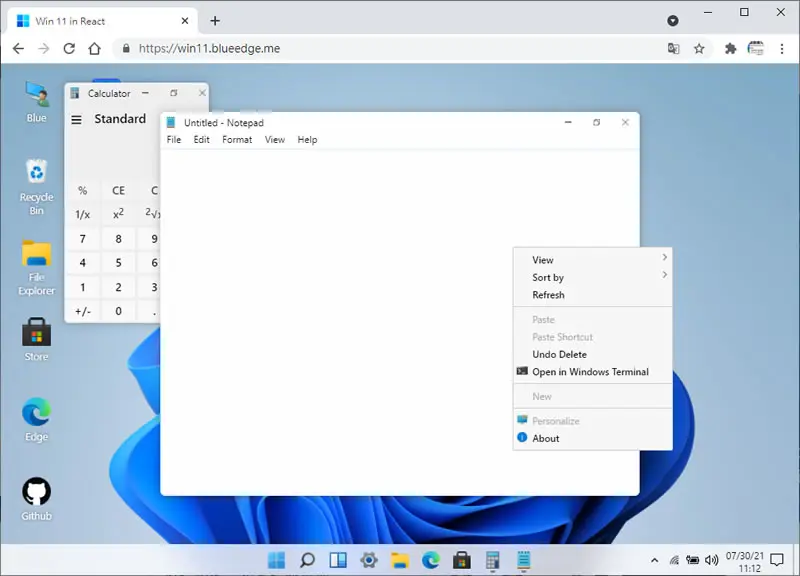The height and width of the screenshot is (576, 800).
Task: Launch Settings from the taskbar gear icon
Action: click(369, 560)
